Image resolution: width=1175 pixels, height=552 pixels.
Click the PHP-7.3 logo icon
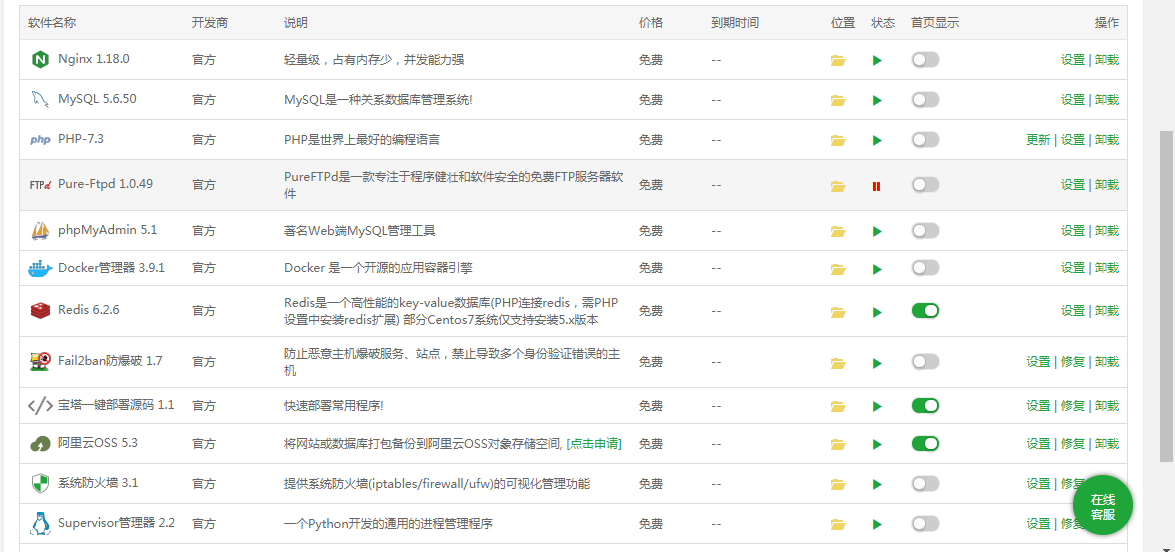click(x=40, y=140)
